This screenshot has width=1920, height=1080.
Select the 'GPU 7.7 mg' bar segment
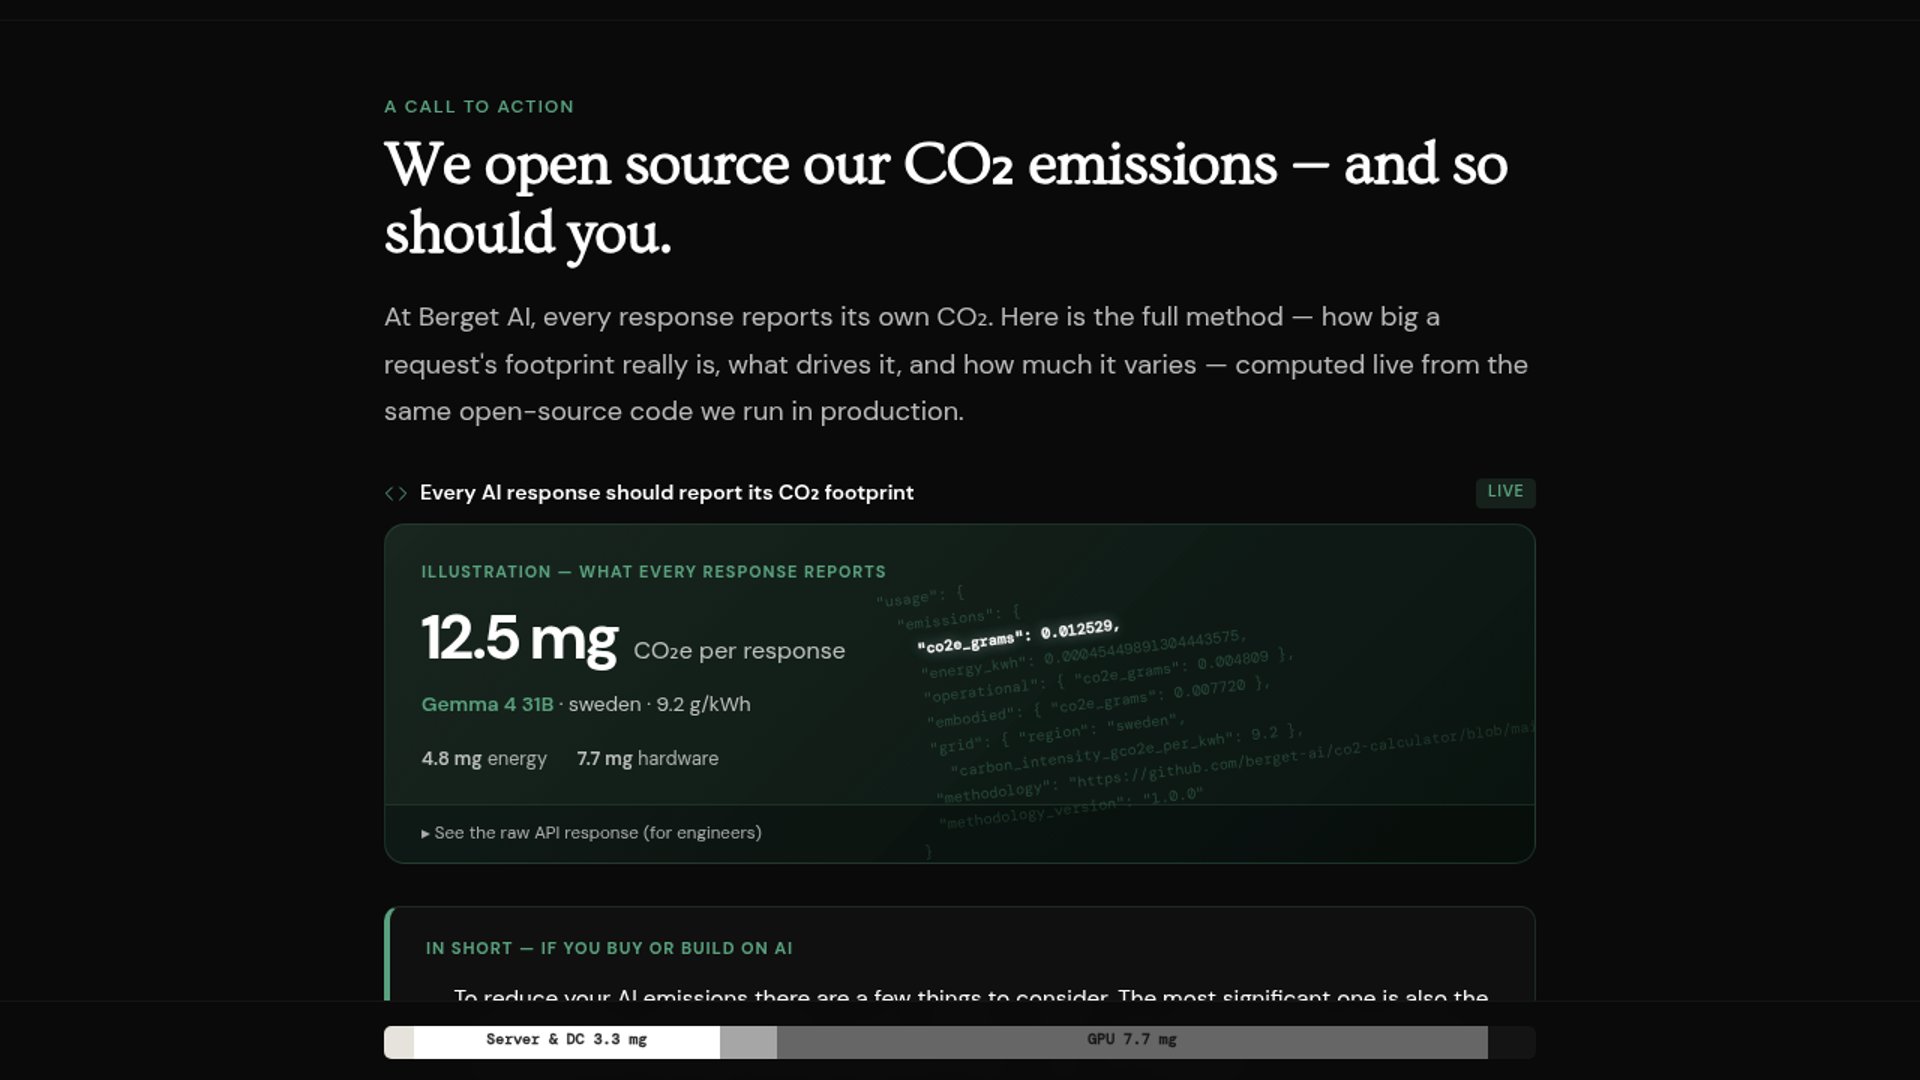(x=1132, y=1041)
